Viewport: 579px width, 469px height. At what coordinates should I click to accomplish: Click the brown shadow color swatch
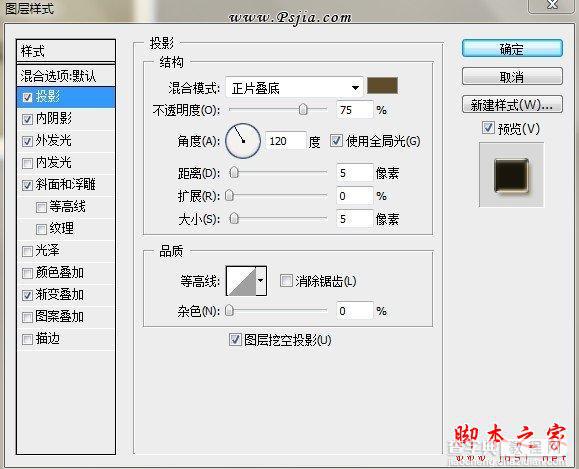(383, 86)
